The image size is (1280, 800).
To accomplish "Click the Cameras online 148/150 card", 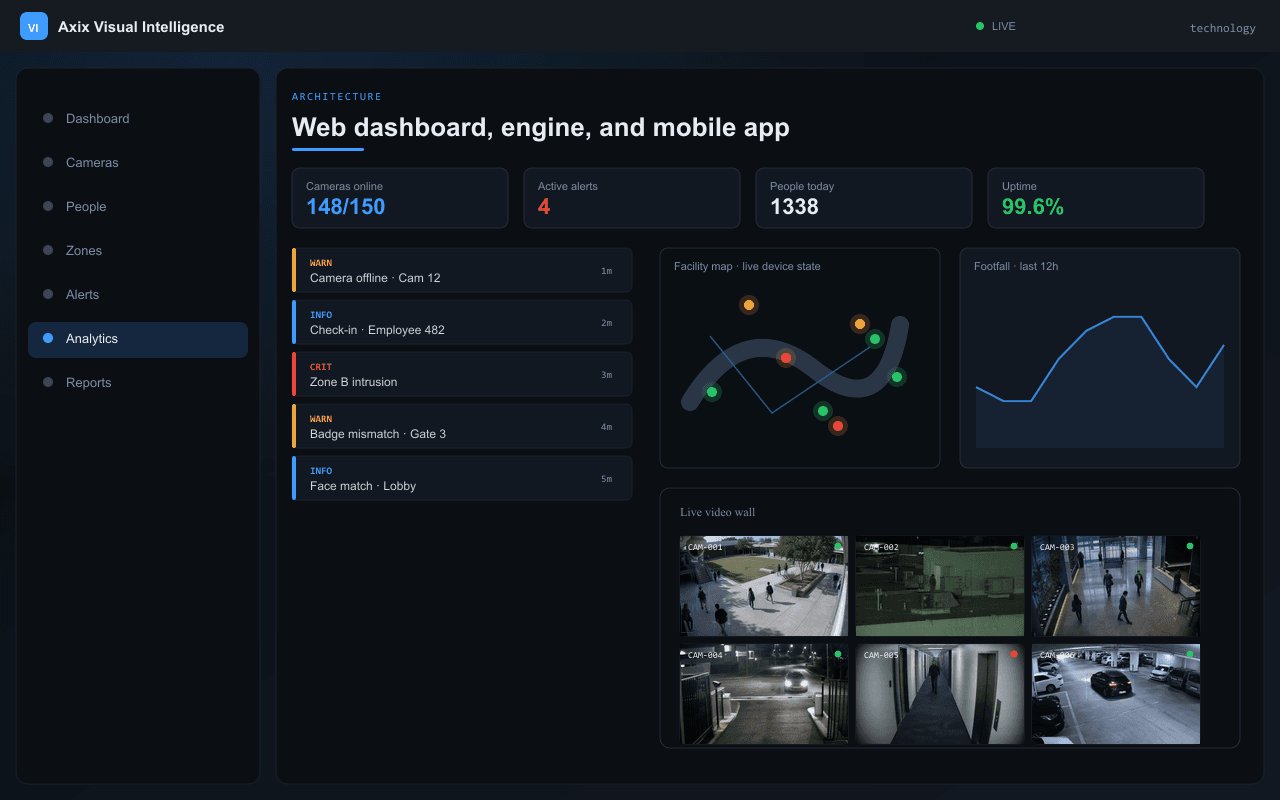I will click(400, 198).
